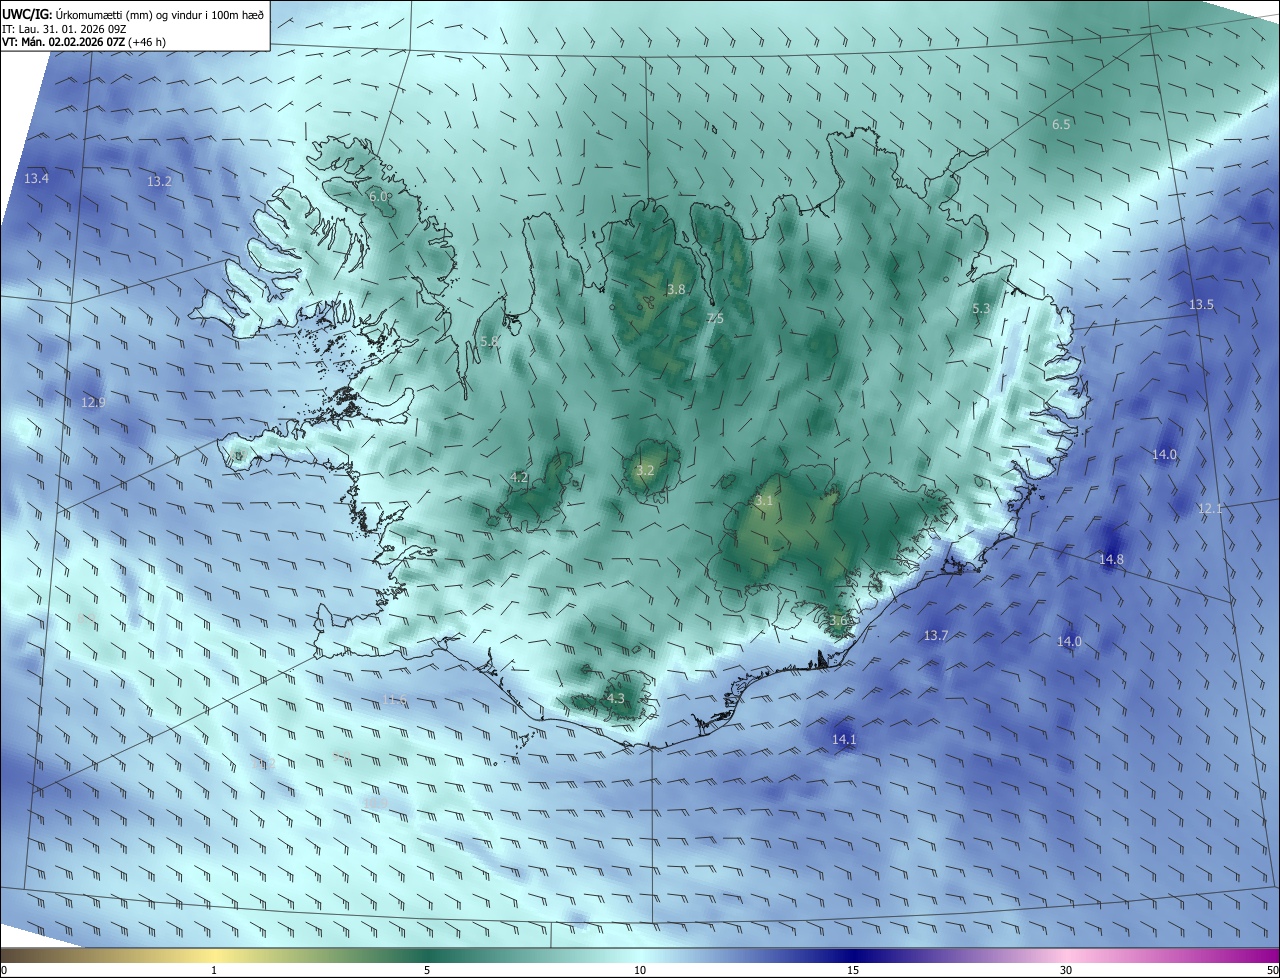The width and height of the screenshot is (1280, 978).
Task: Click the 6.5 value label
Action: [1061, 124]
